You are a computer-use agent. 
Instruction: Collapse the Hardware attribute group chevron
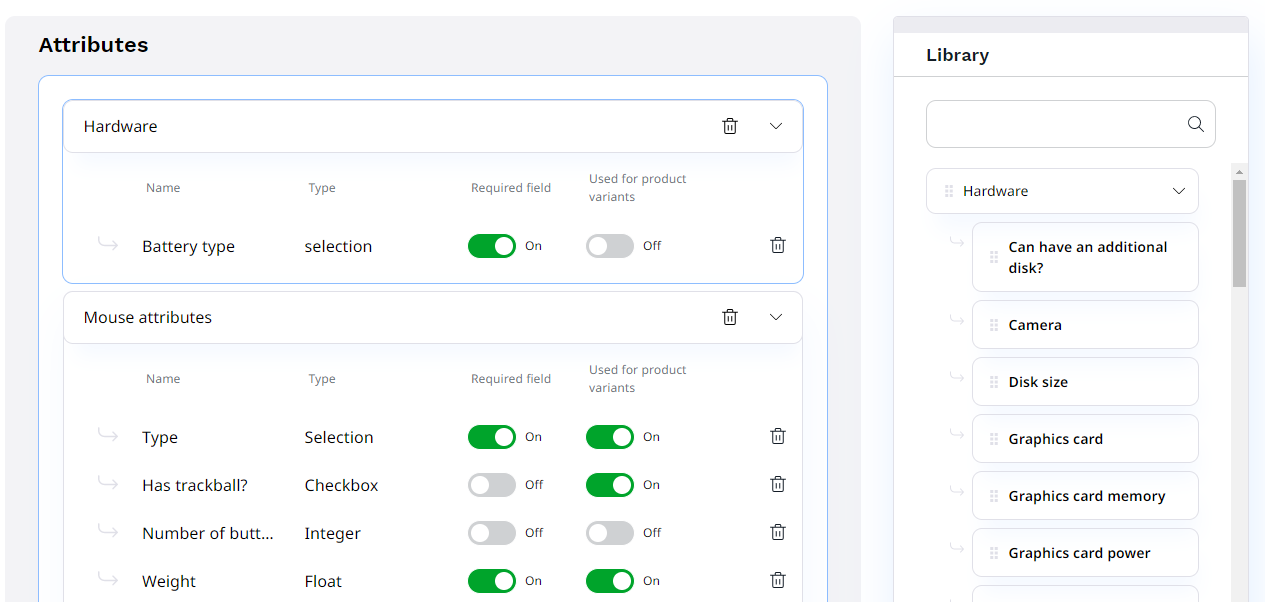tap(776, 126)
